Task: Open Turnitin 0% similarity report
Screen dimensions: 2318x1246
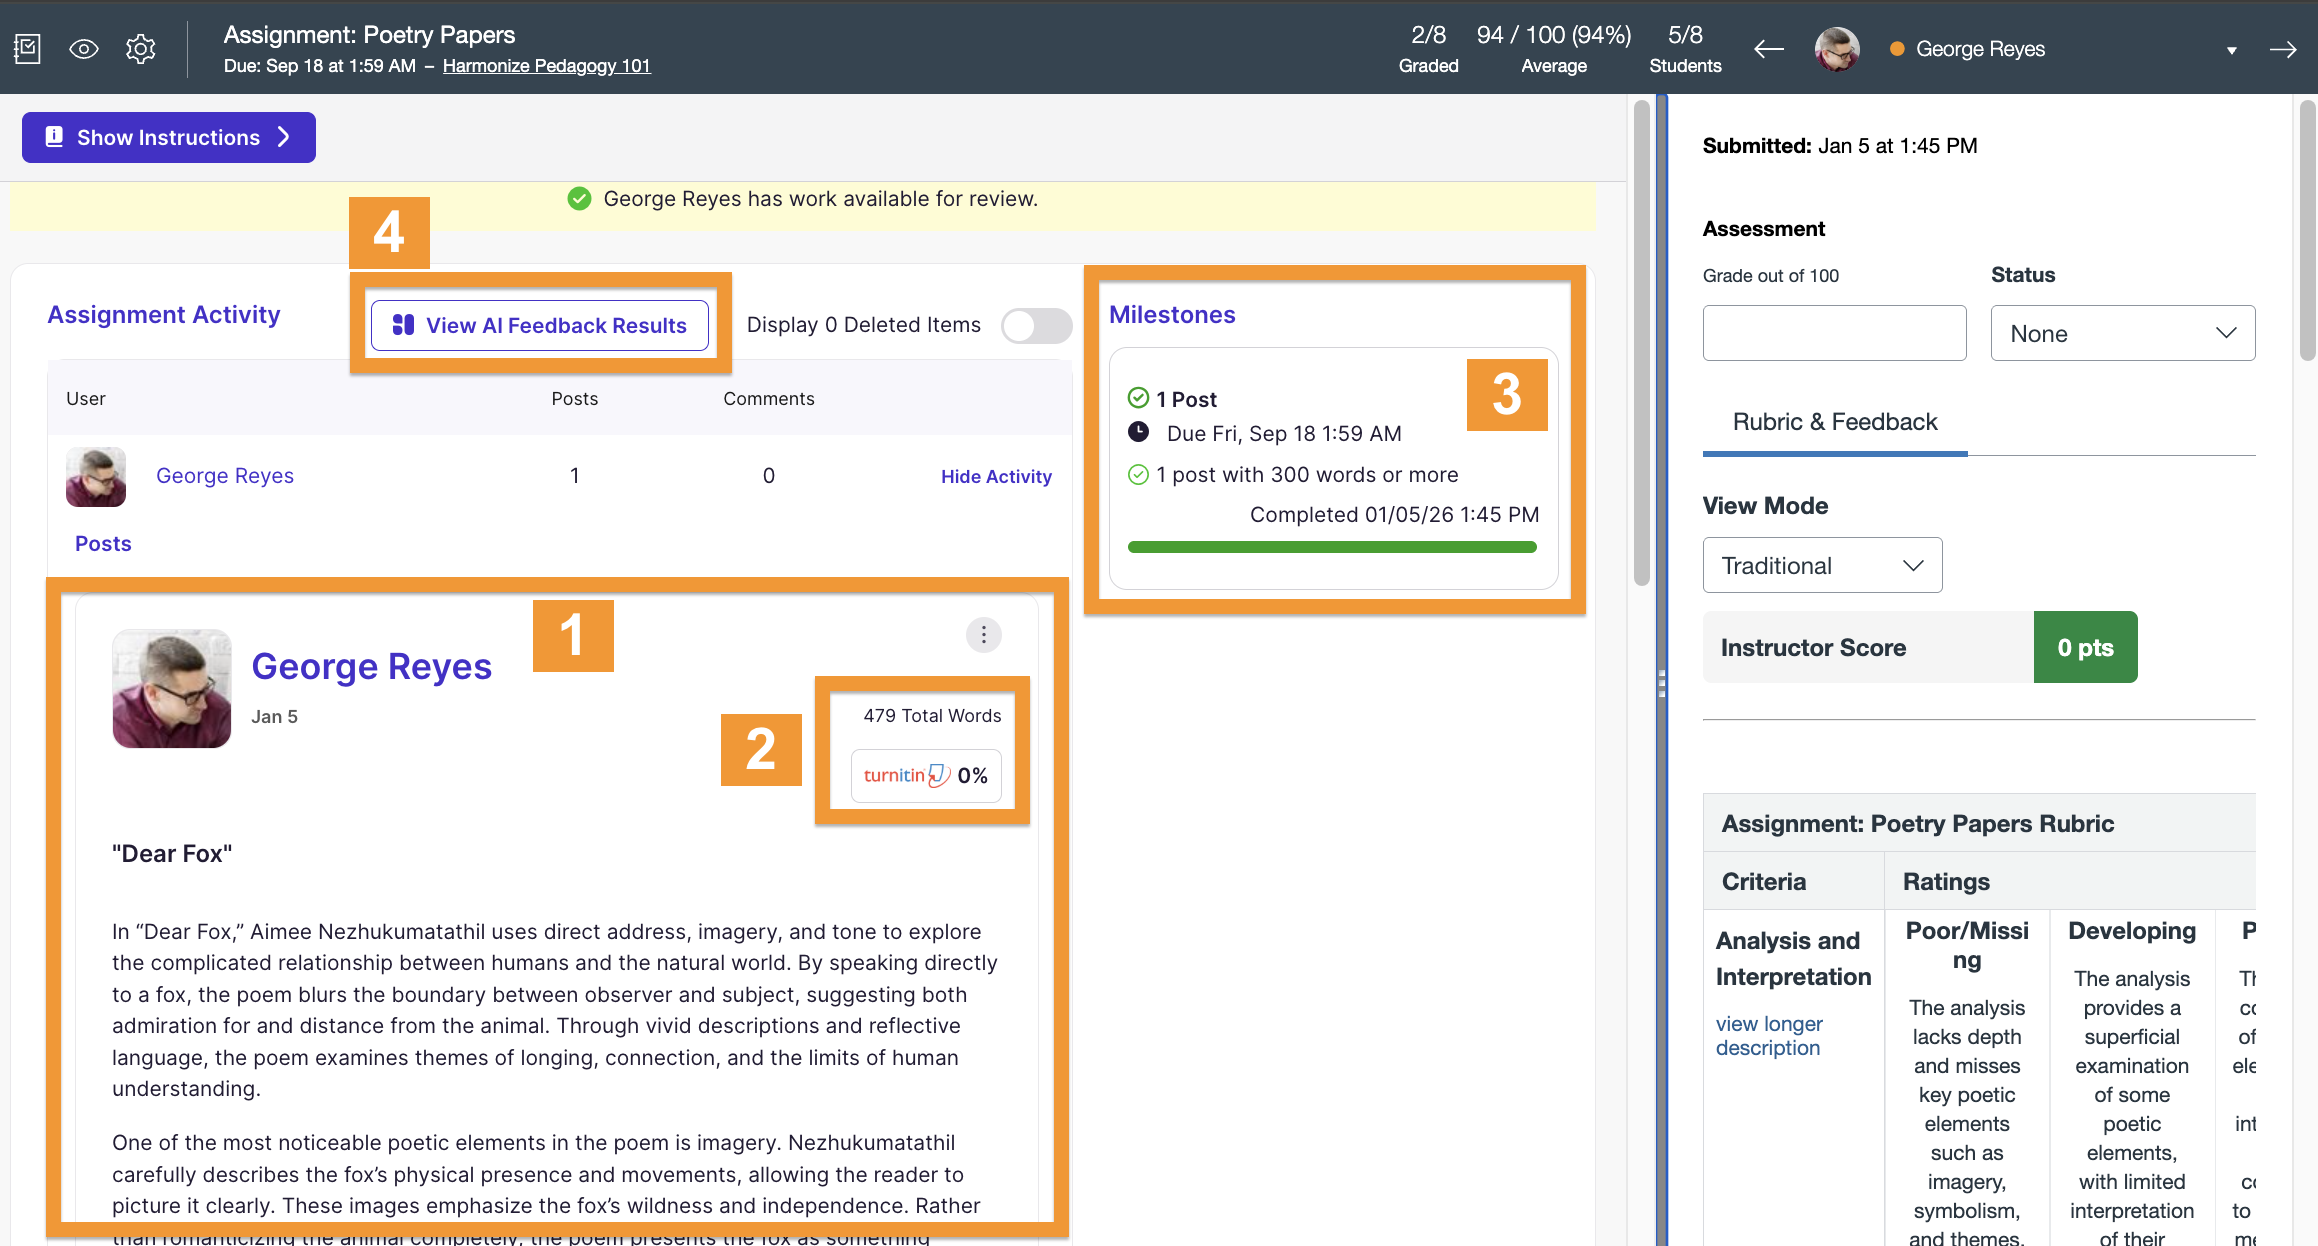Action: pos(926,776)
